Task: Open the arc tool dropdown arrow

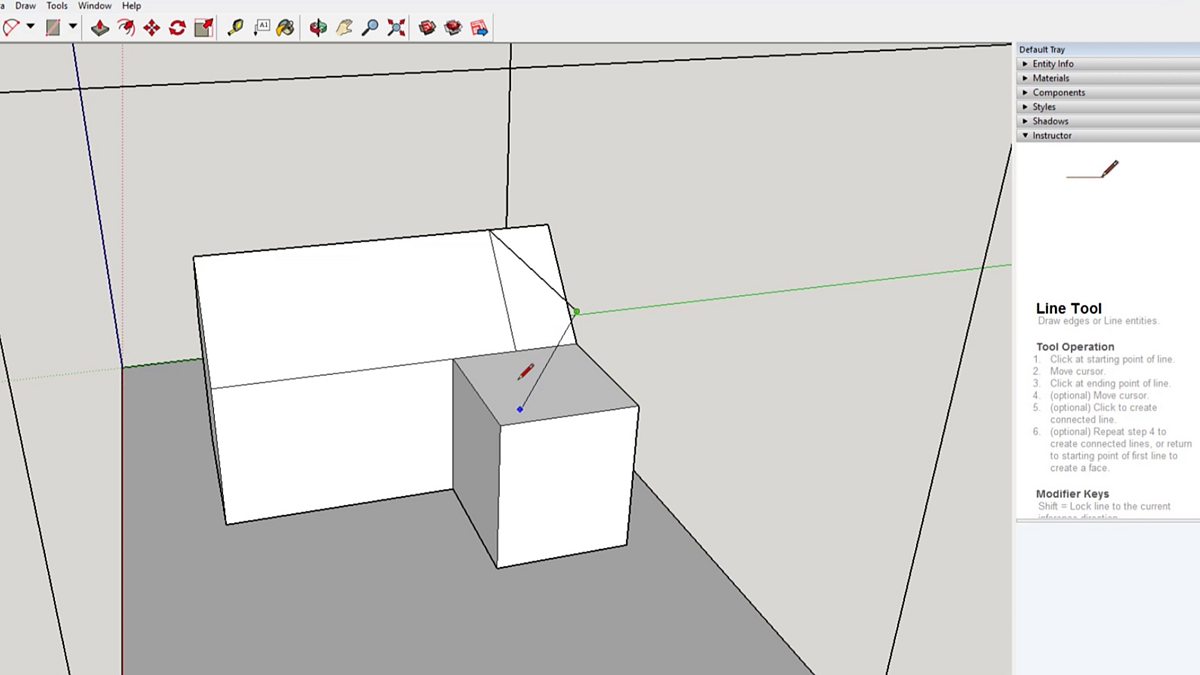Action: 31,28
